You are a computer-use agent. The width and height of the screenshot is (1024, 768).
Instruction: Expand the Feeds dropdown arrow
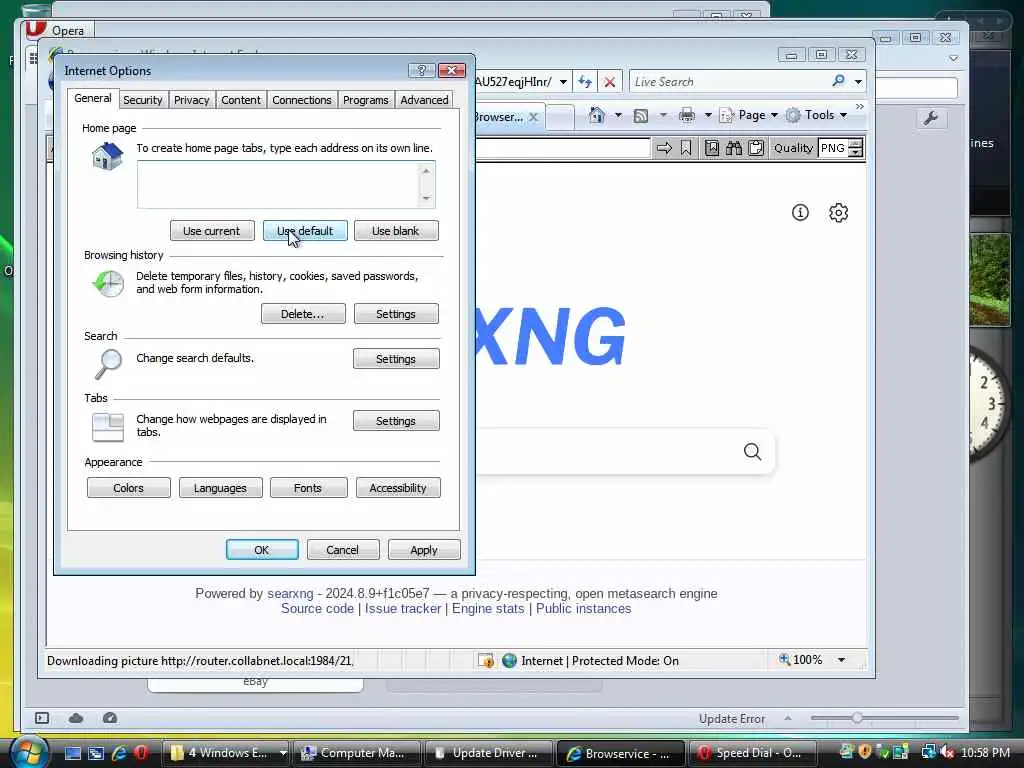click(663, 116)
